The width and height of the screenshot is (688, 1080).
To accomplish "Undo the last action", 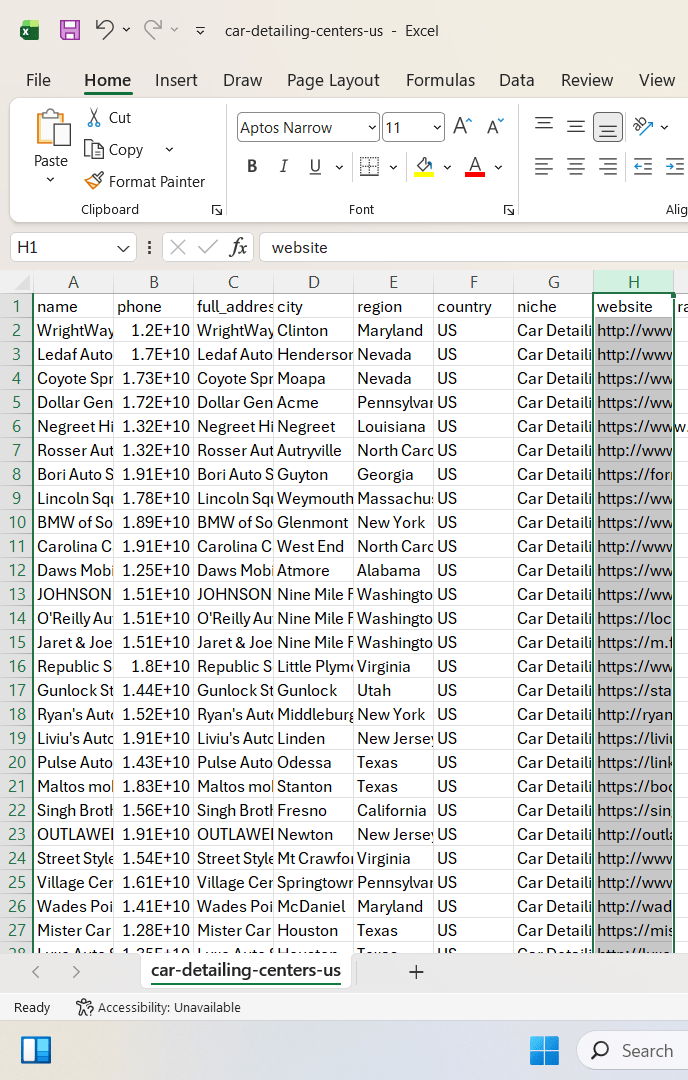I will (105, 30).
